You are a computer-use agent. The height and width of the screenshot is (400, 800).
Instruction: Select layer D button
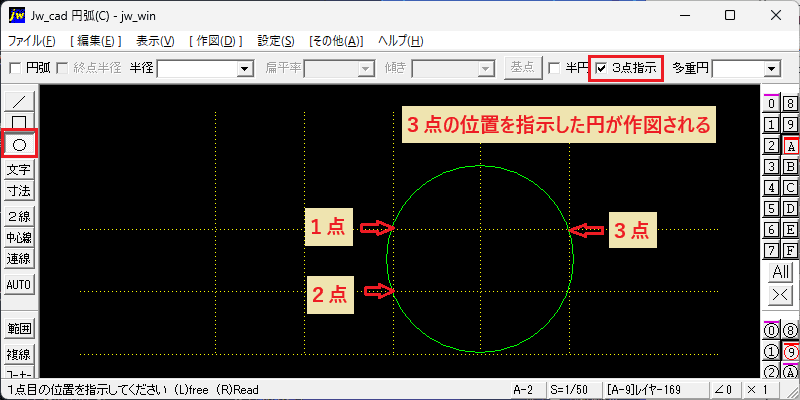click(790, 208)
